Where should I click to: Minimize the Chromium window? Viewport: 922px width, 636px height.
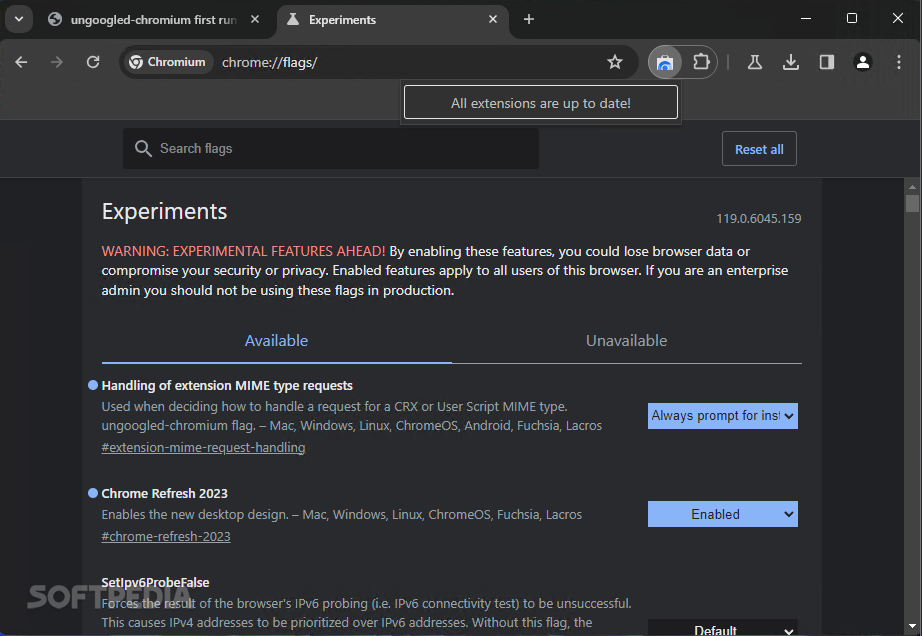[x=806, y=19]
